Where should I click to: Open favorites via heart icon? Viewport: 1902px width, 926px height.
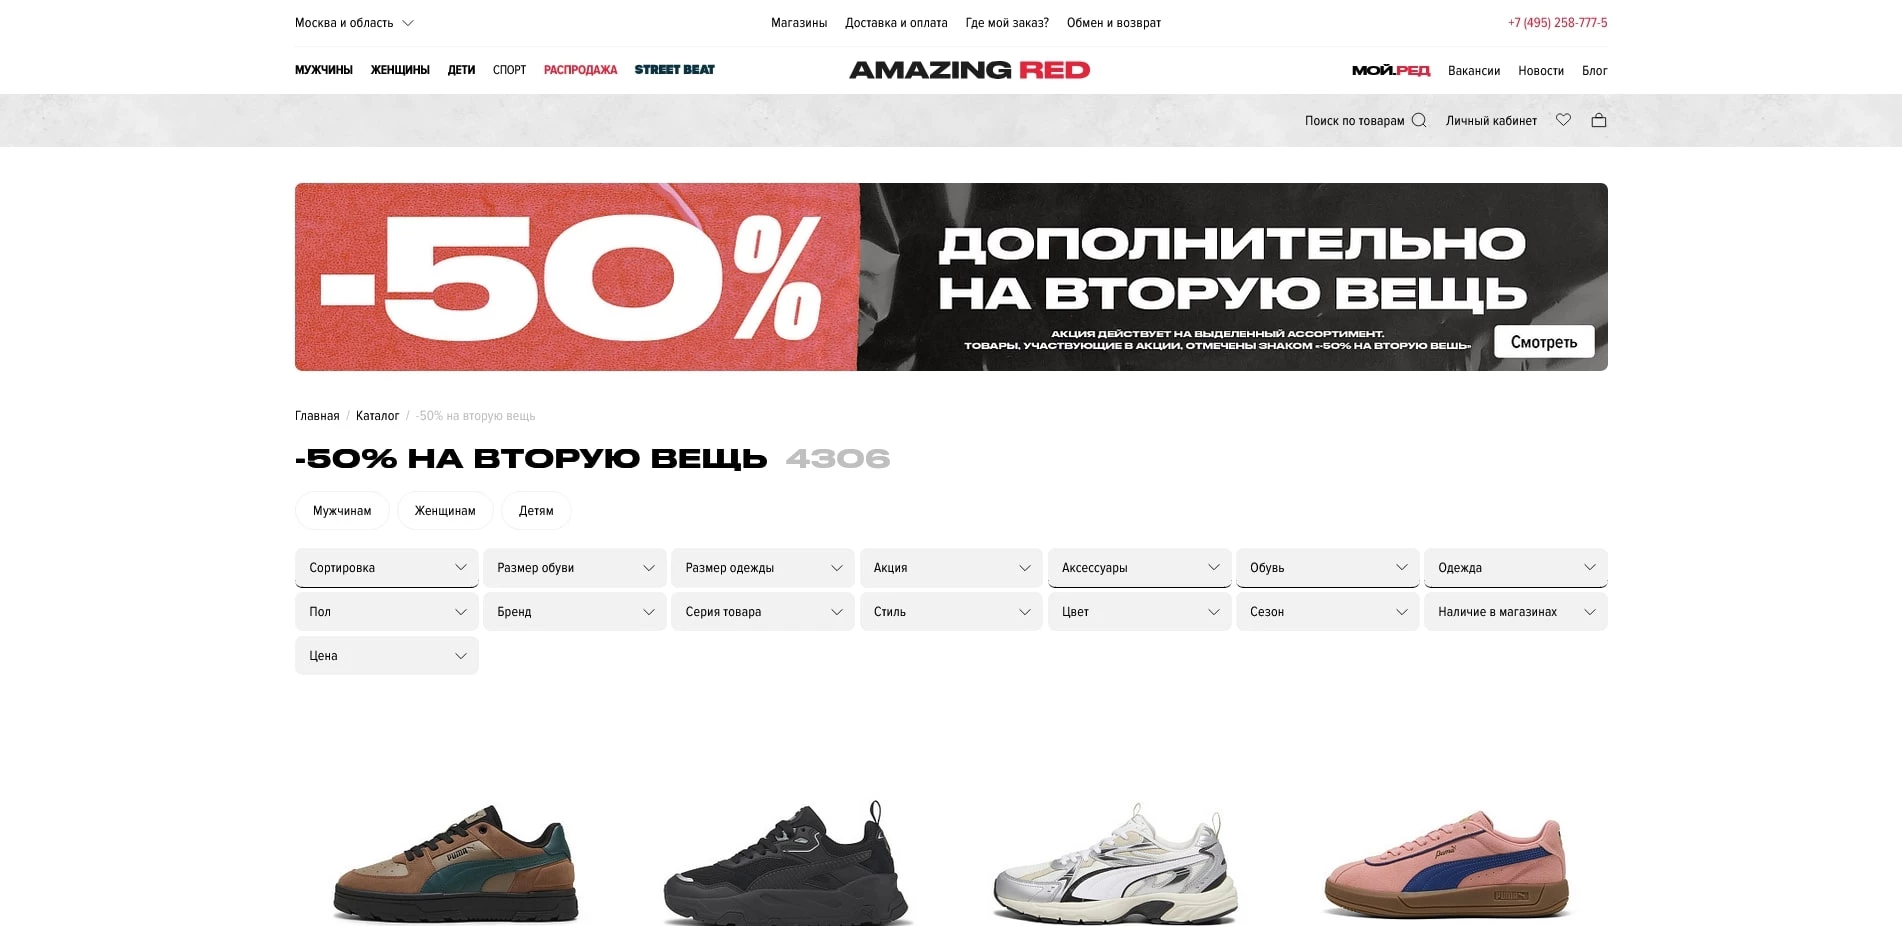click(x=1563, y=120)
